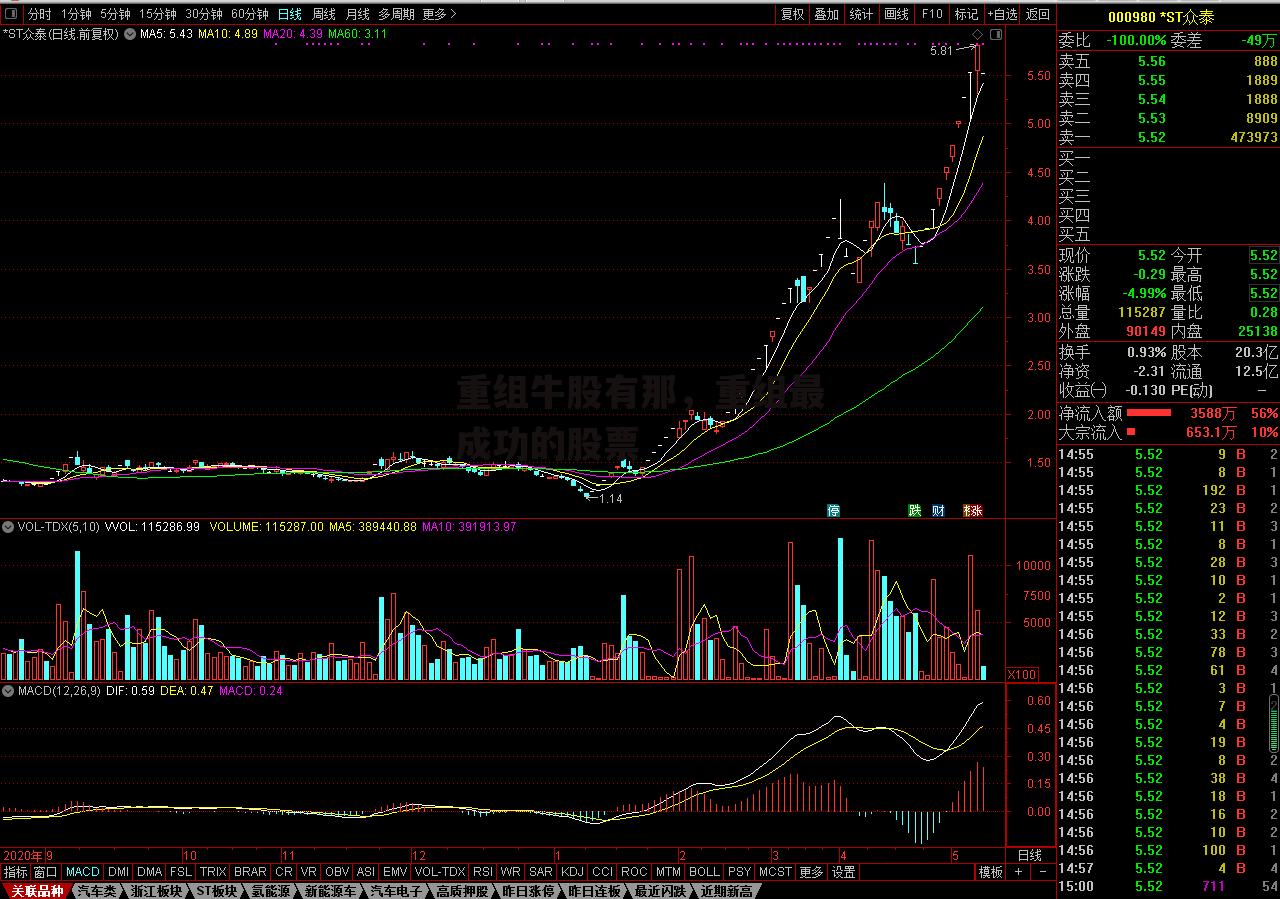
Task: Open the 日线 period selector at bottom right
Action: click(x=1029, y=856)
